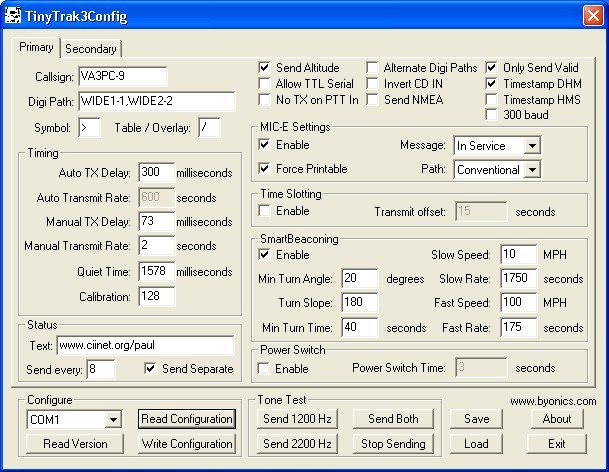Open the MIC-E Message dropdown

(532, 146)
